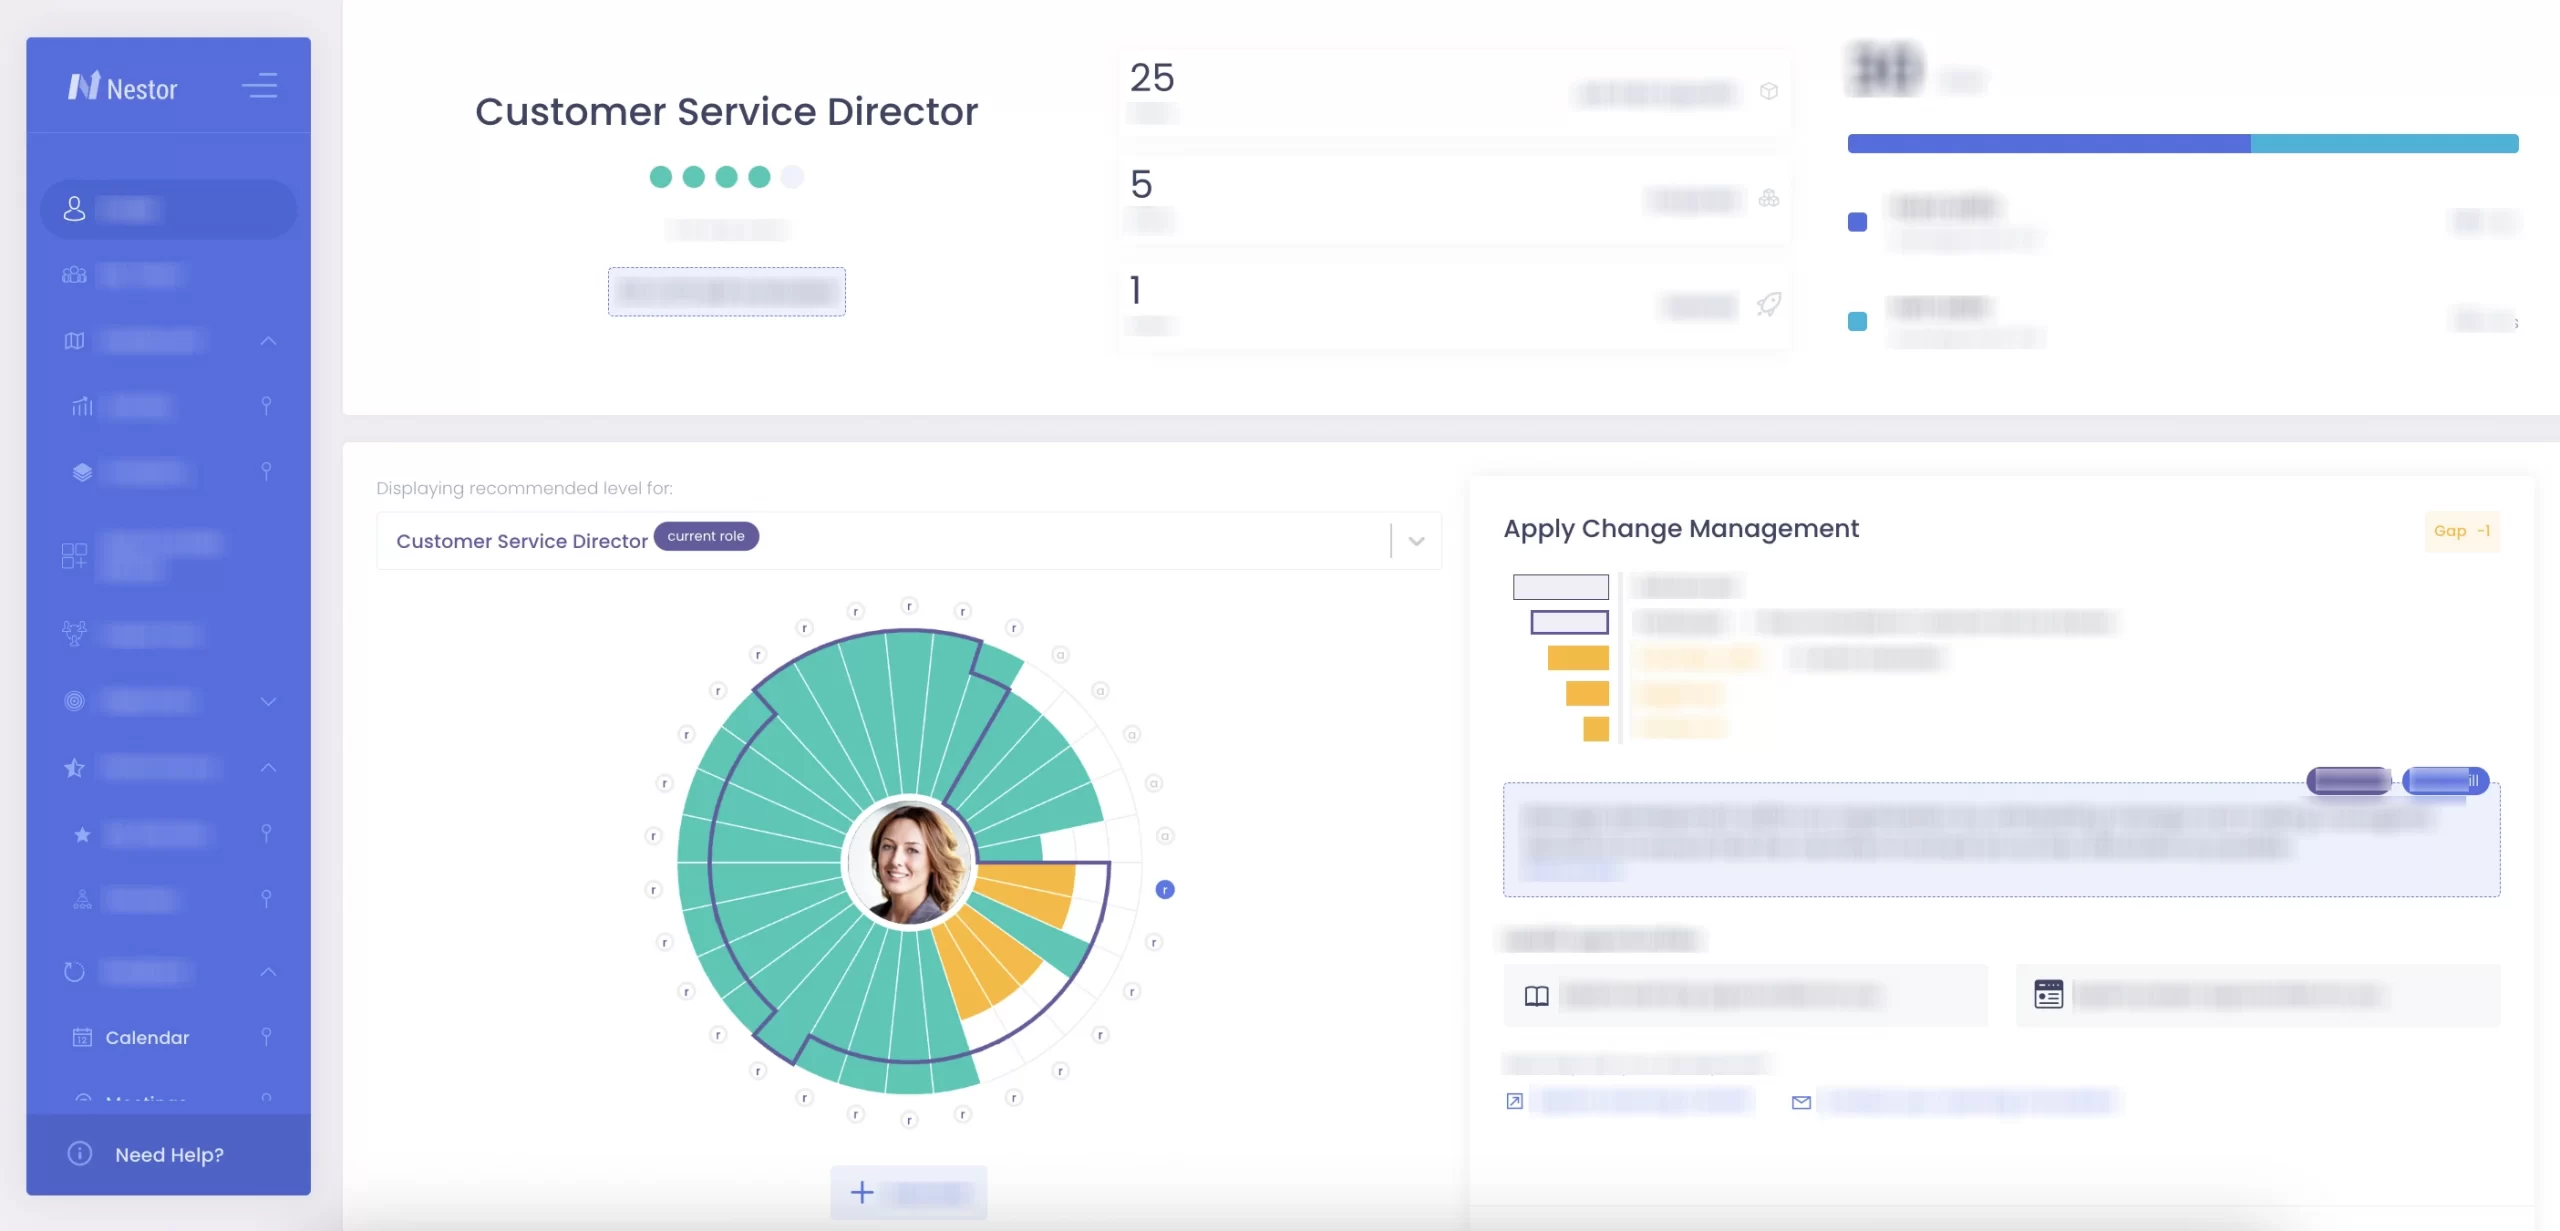Open the recommended level role dropdown arrow
This screenshot has width=2560, height=1231.
1416,541
